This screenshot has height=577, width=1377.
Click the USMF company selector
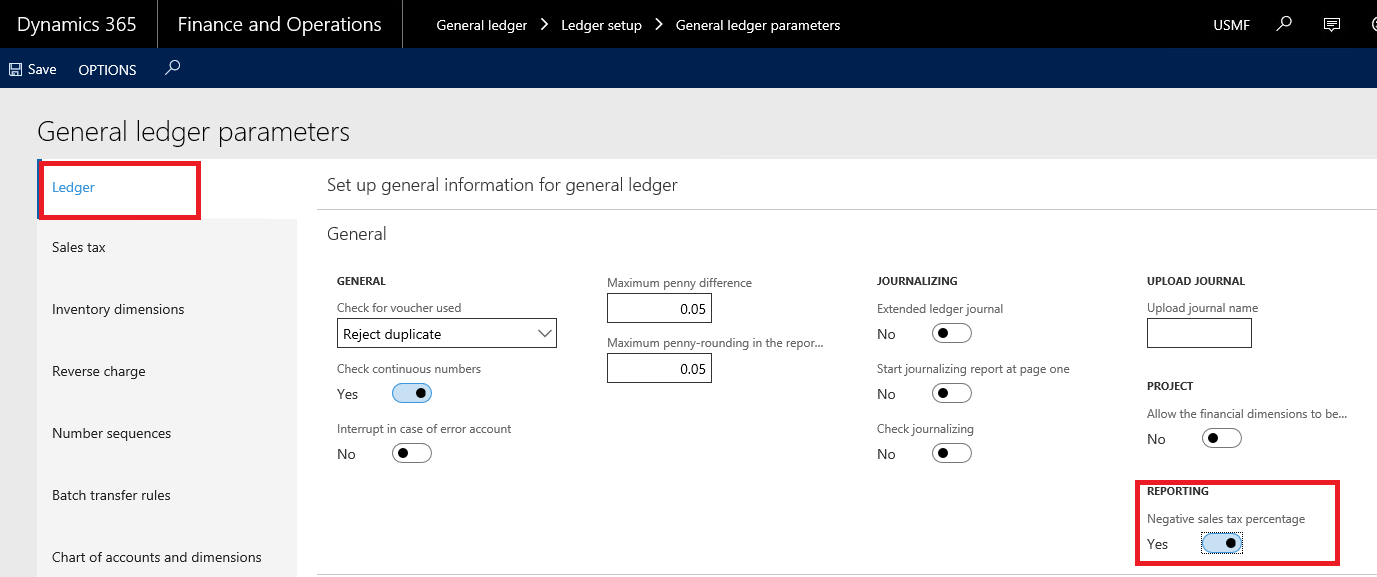point(1231,25)
